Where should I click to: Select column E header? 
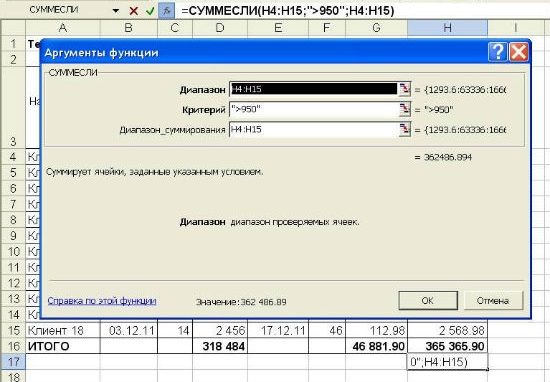(x=278, y=28)
